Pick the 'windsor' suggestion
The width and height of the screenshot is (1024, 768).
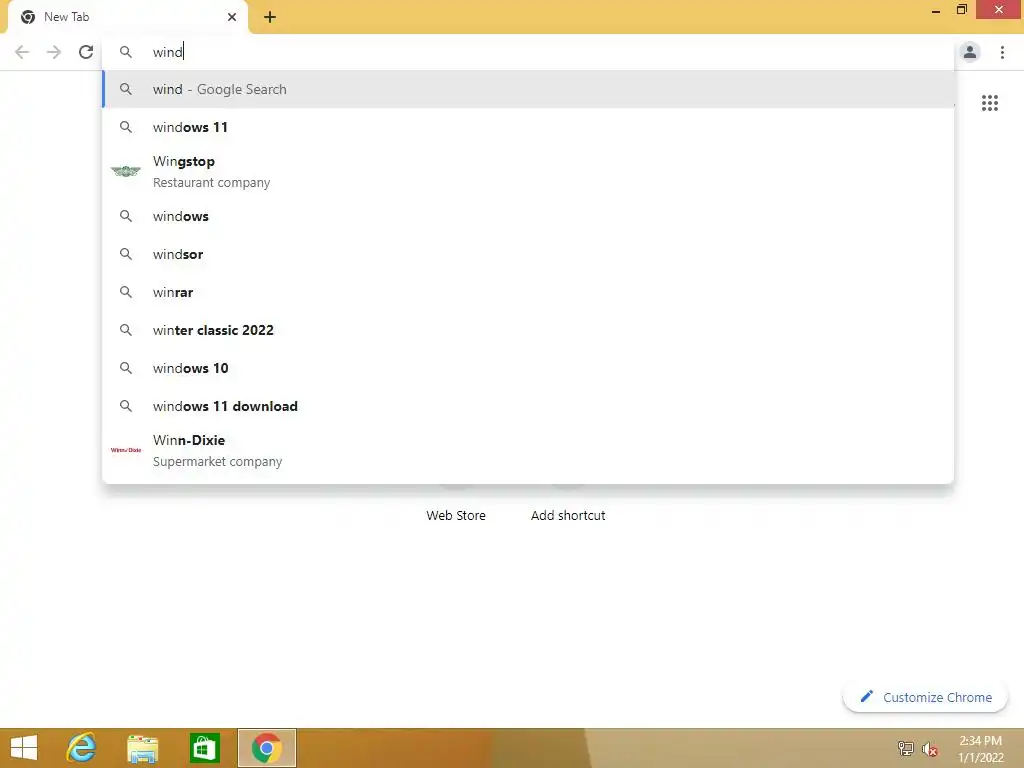tap(528, 254)
